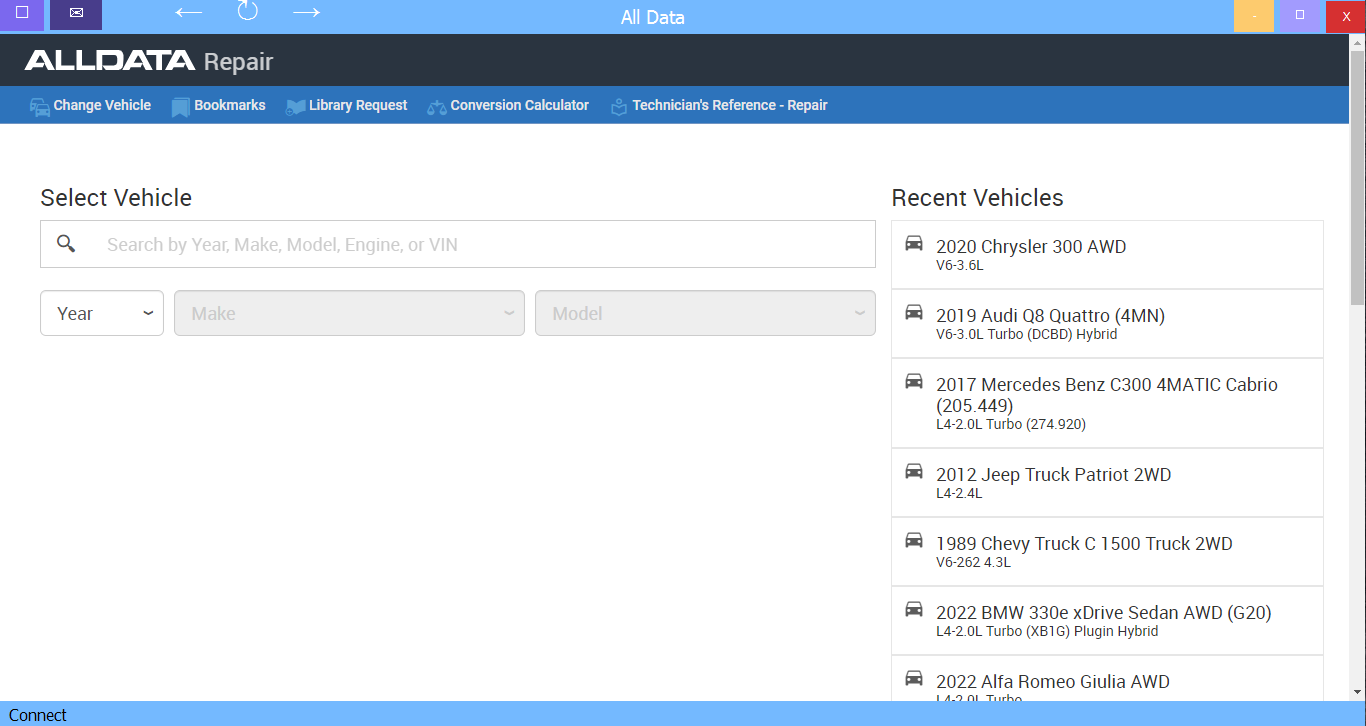
Task: Click the refresh arrow in the title bar
Action: click(247, 13)
